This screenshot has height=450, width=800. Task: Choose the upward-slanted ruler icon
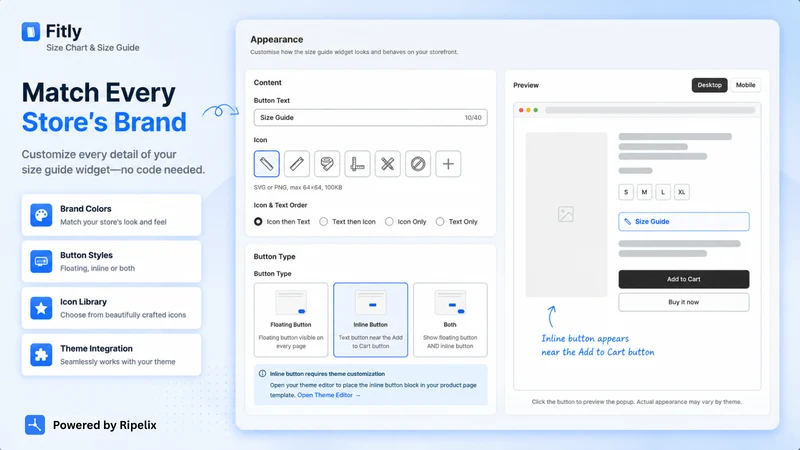(297, 164)
